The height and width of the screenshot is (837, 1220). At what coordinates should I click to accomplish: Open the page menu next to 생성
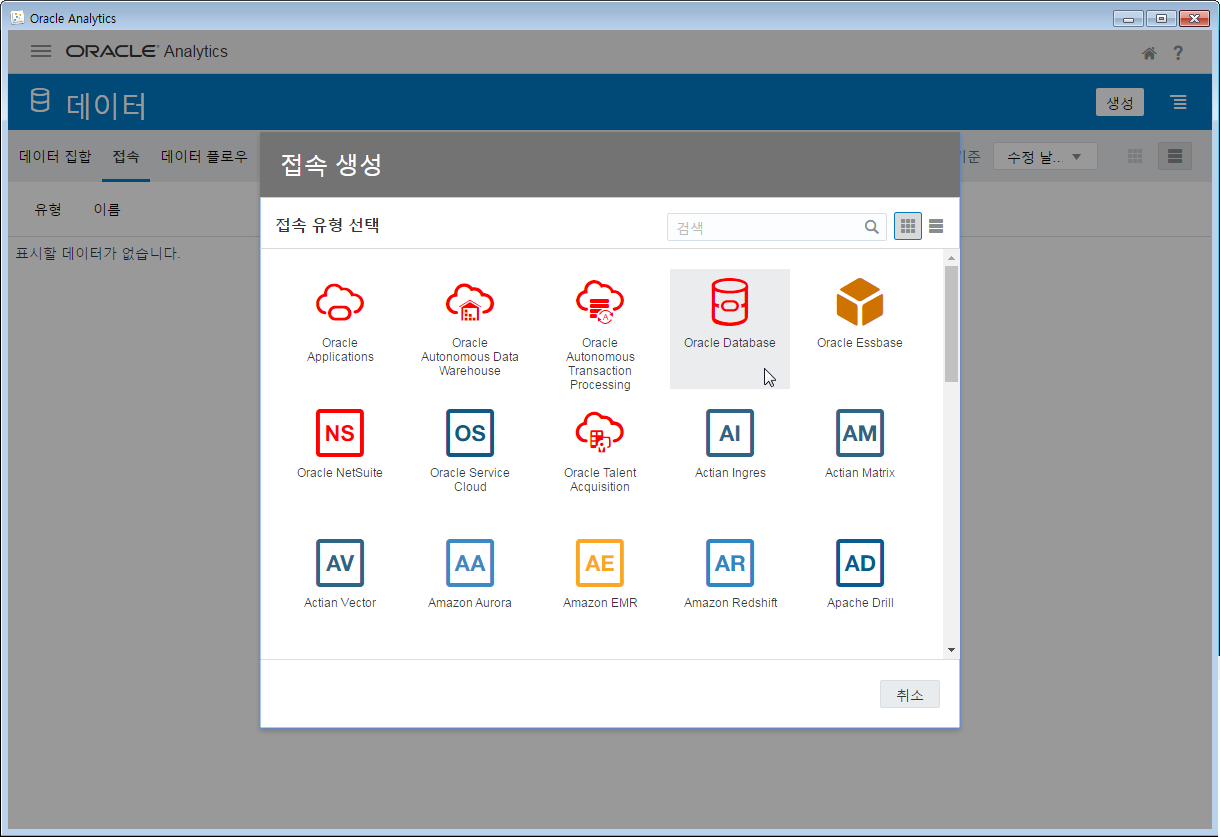[1180, 102]
